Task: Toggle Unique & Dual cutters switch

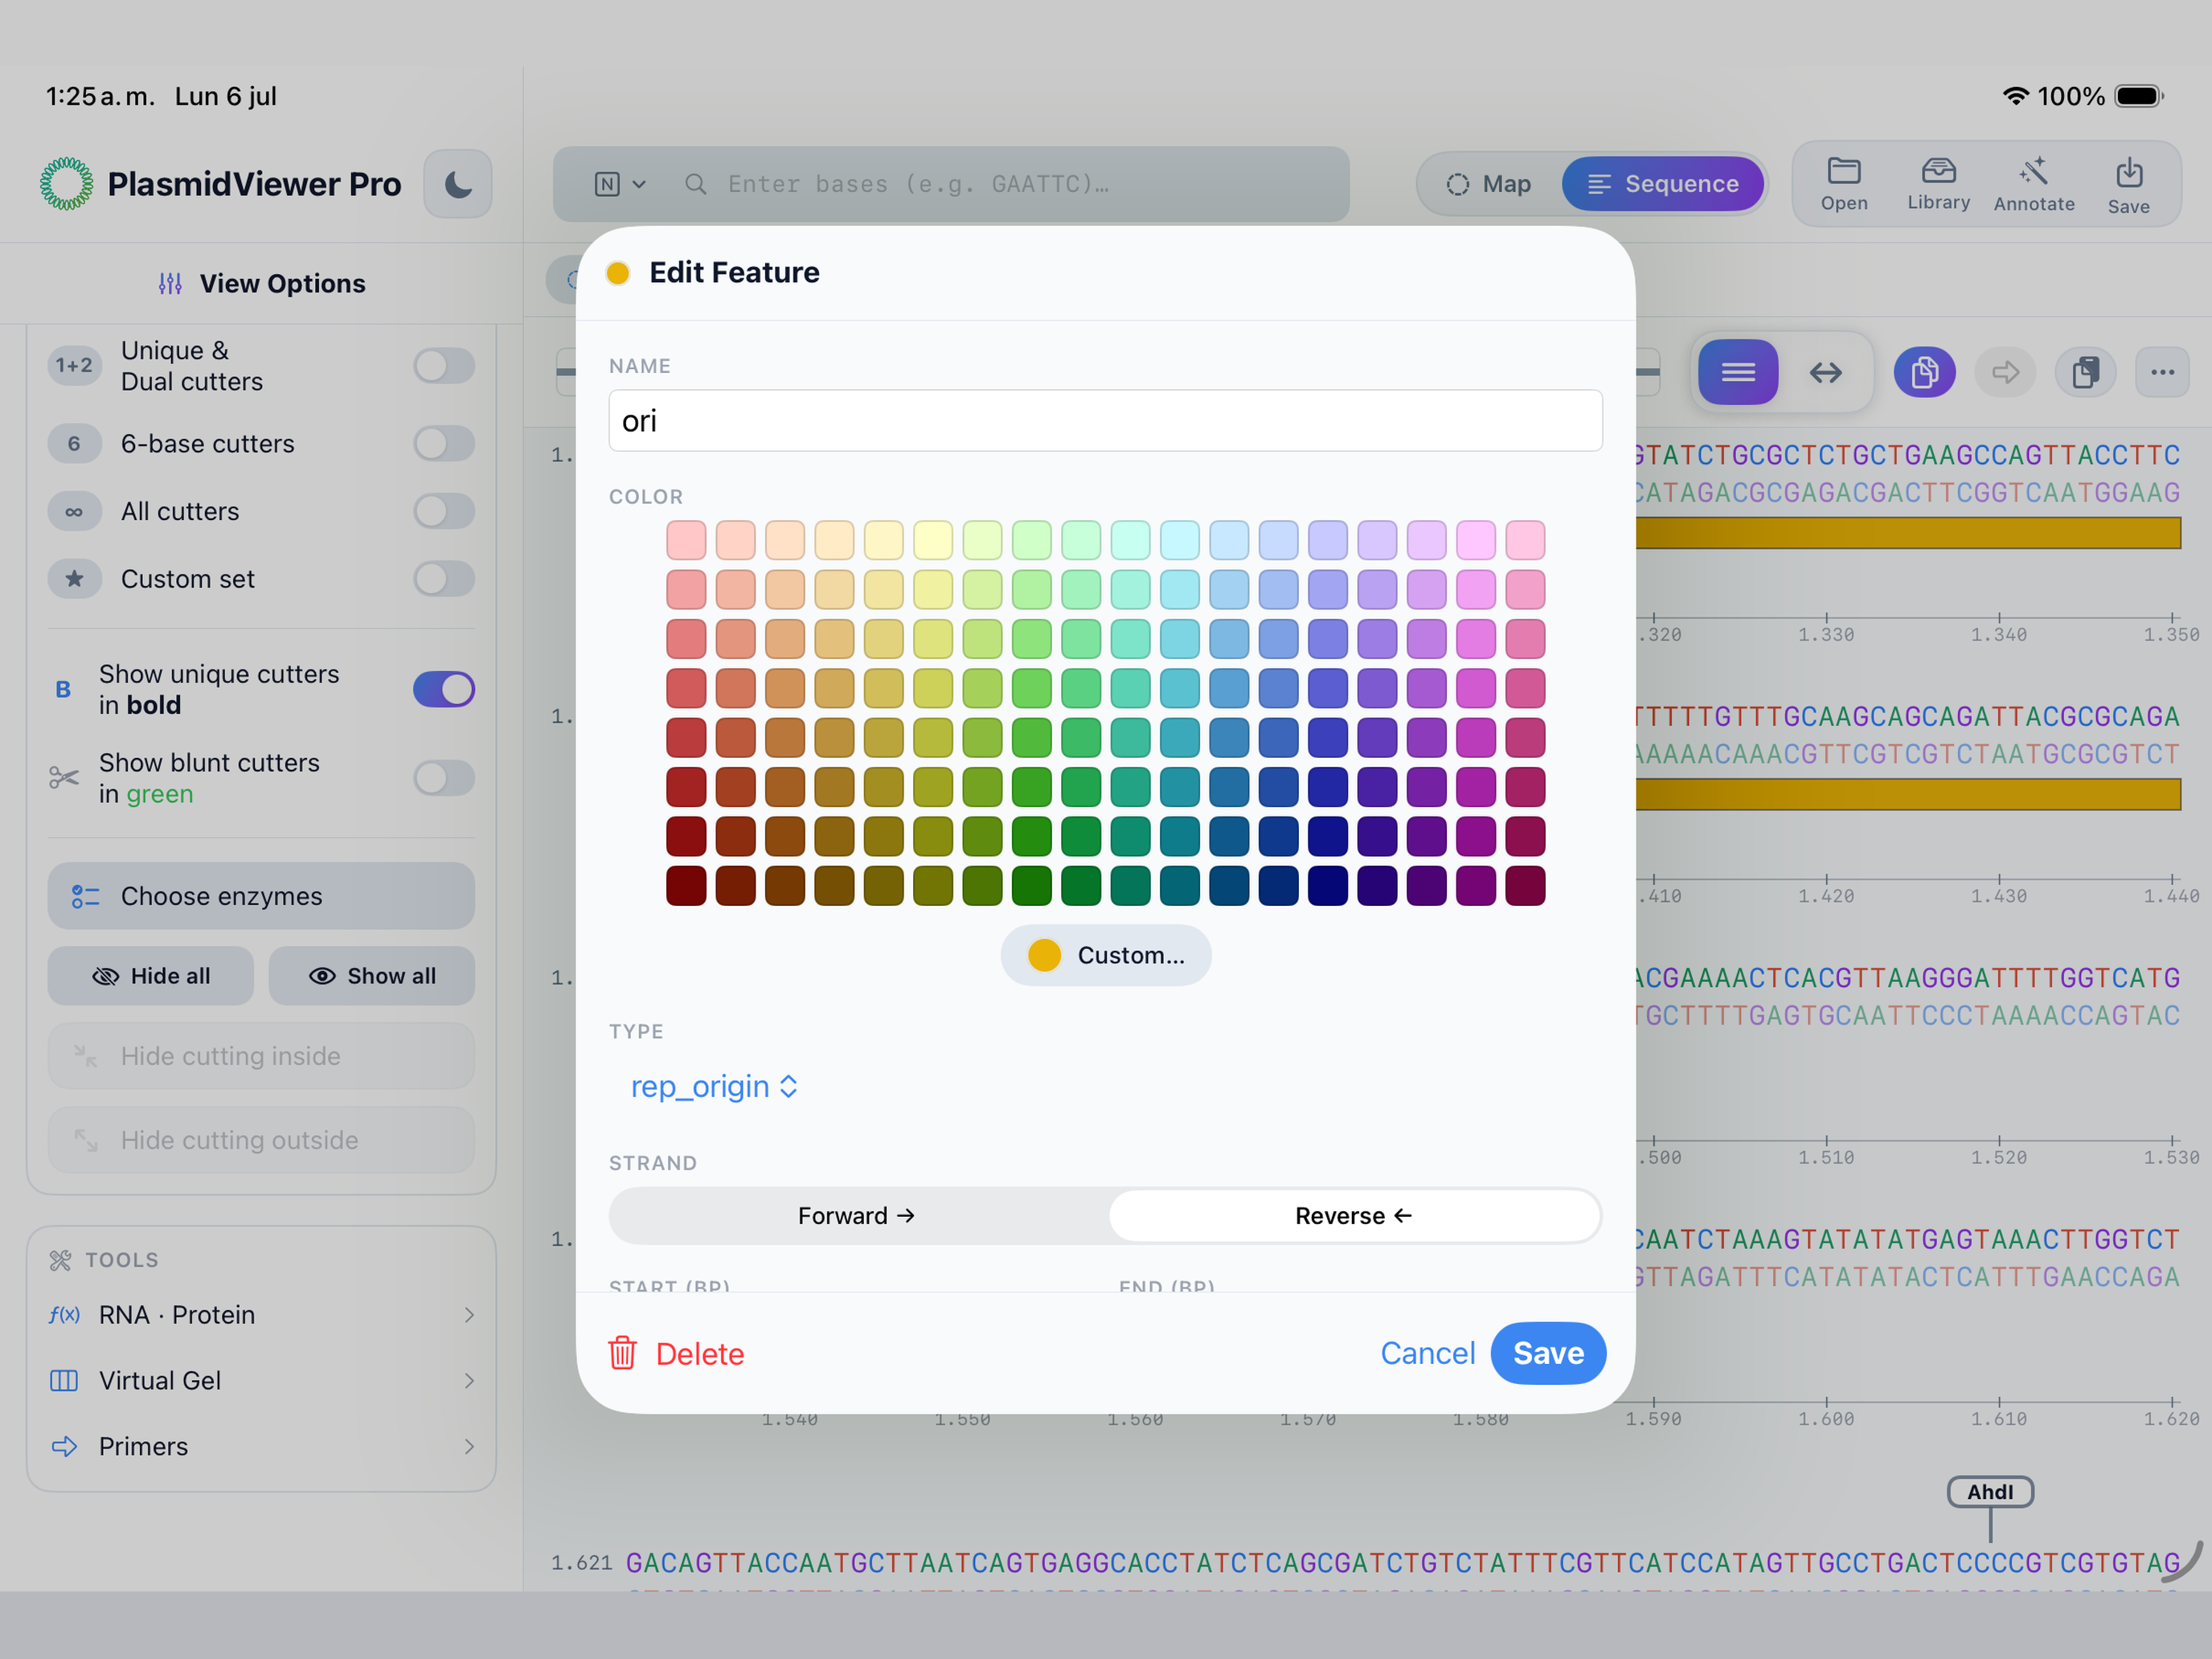Action: (444, 366)
